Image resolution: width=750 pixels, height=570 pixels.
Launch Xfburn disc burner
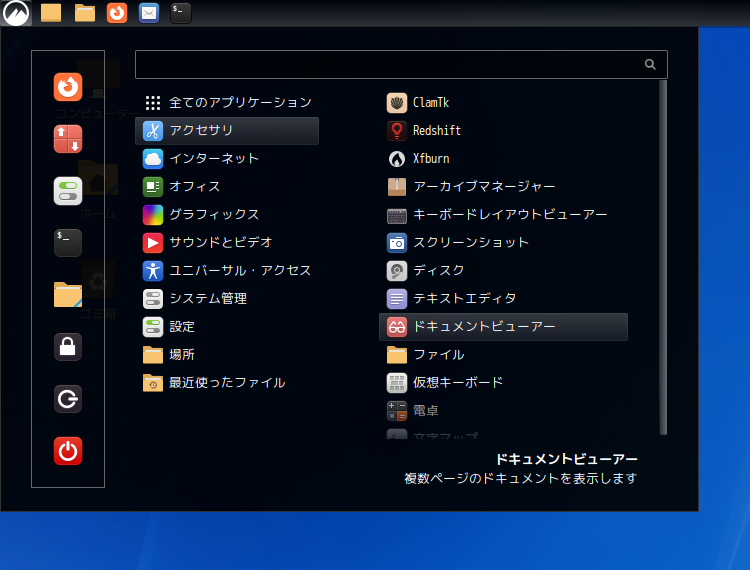tap(503, 159)
